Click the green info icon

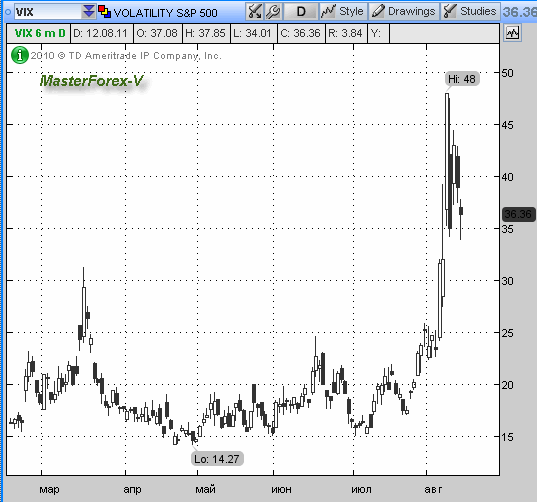point(20,55)
